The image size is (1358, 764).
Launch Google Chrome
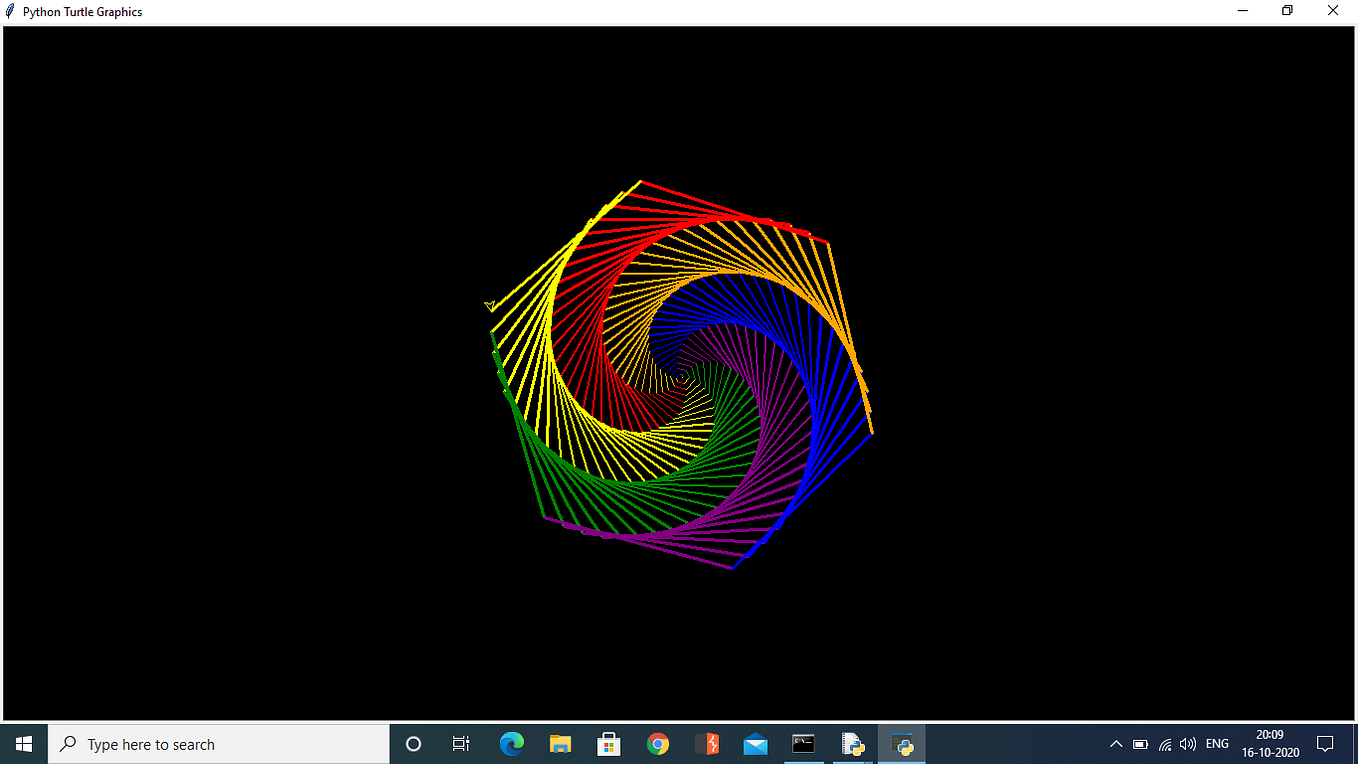tap(657, 744)
